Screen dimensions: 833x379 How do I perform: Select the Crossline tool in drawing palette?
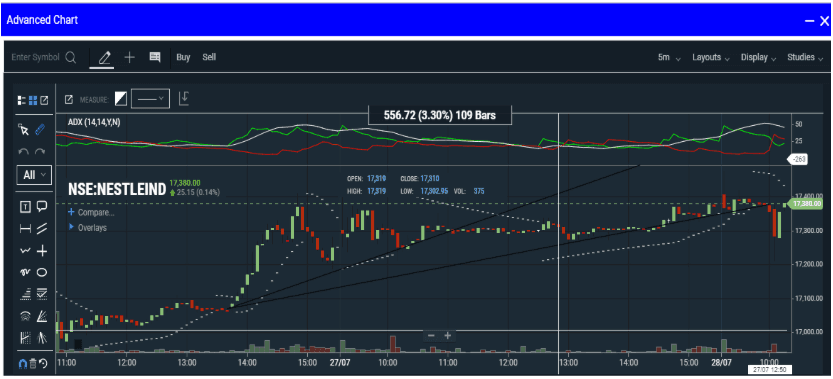click(x=41, y=251)
